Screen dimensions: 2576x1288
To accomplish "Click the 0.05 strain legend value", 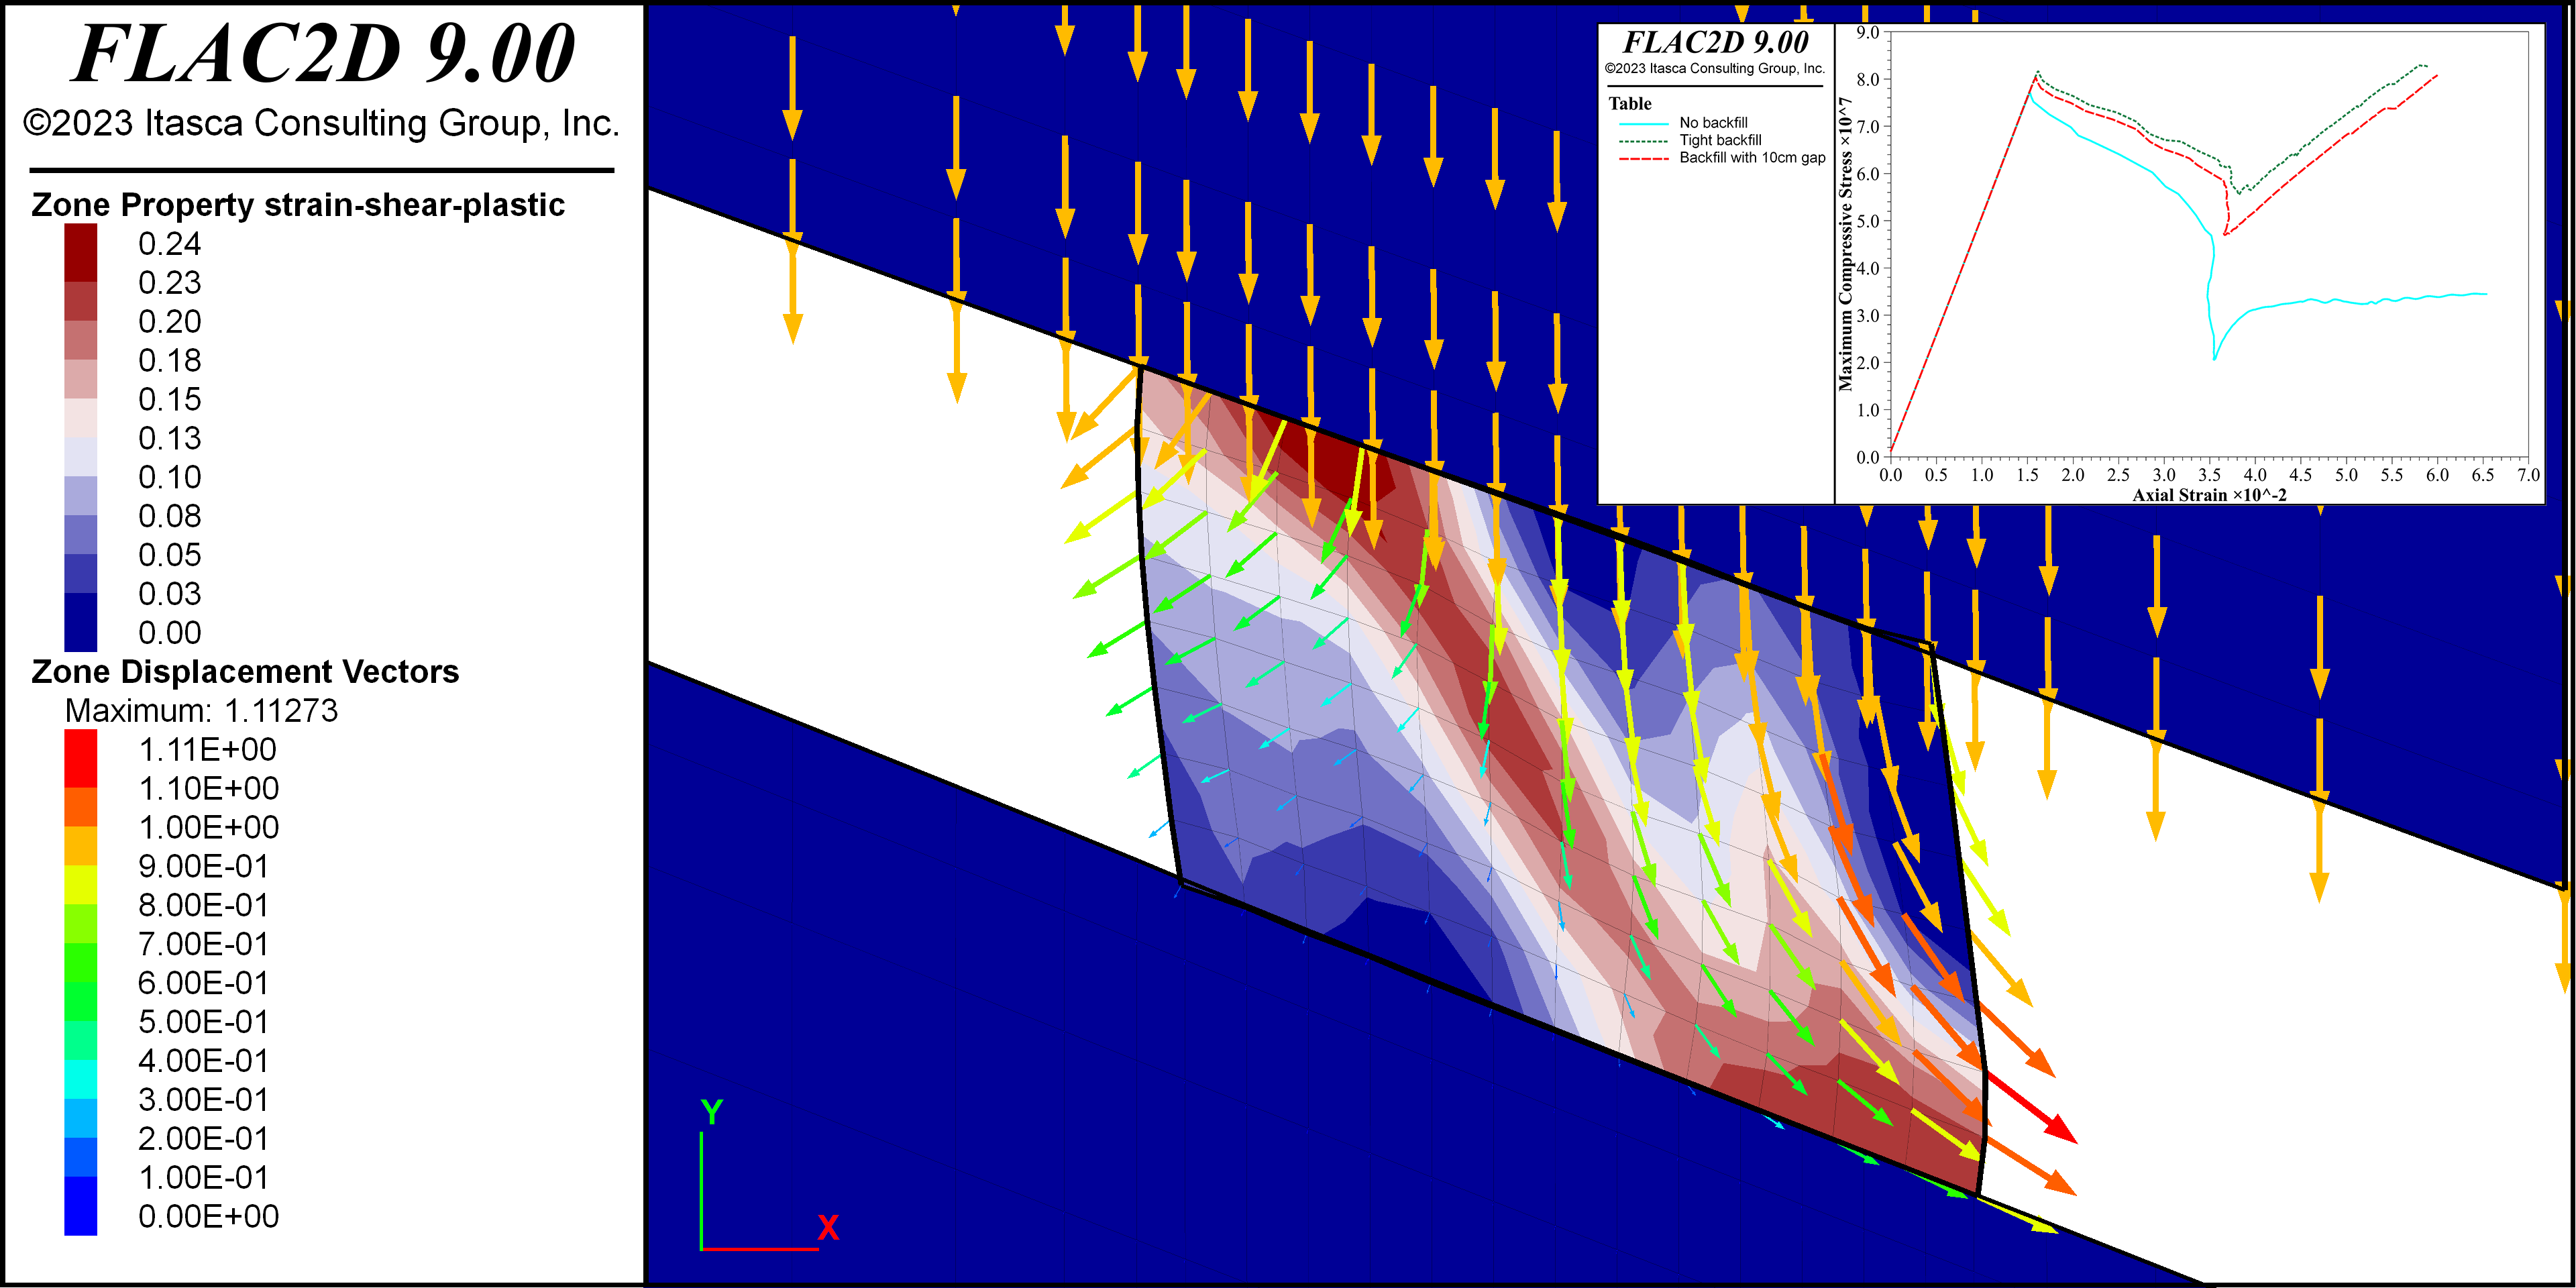I will point(169,555).
